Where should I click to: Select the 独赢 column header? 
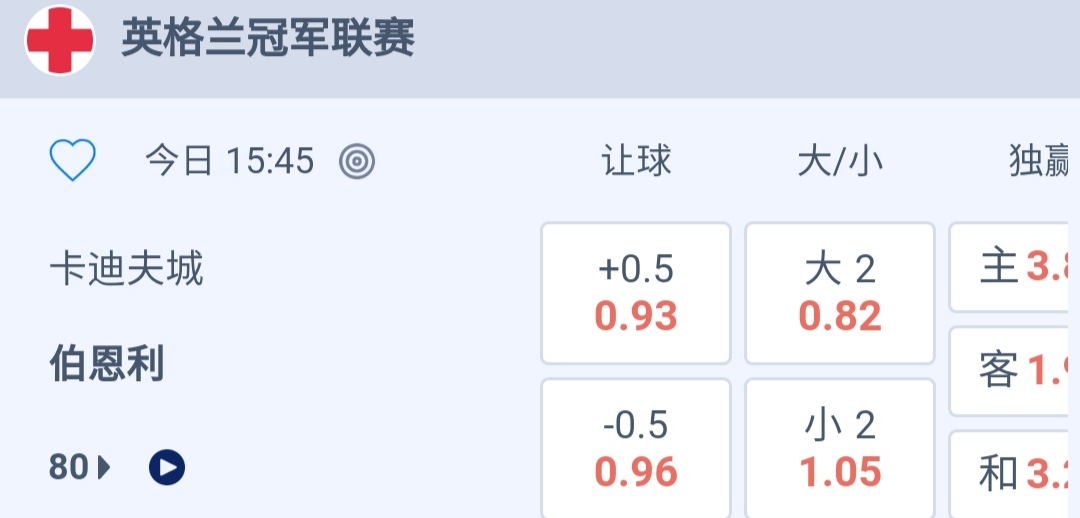pyautogui.click(x=1040, y=161)
